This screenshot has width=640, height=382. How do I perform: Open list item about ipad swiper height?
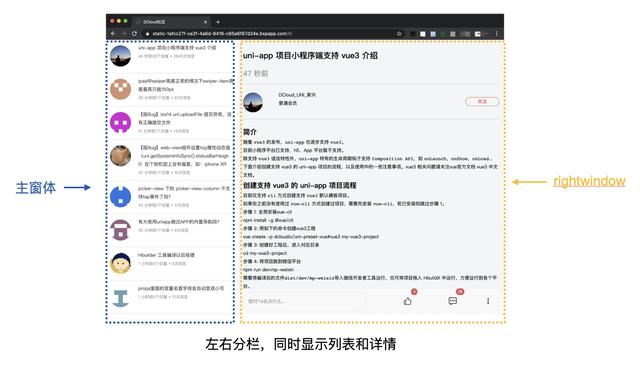point(171,89)
